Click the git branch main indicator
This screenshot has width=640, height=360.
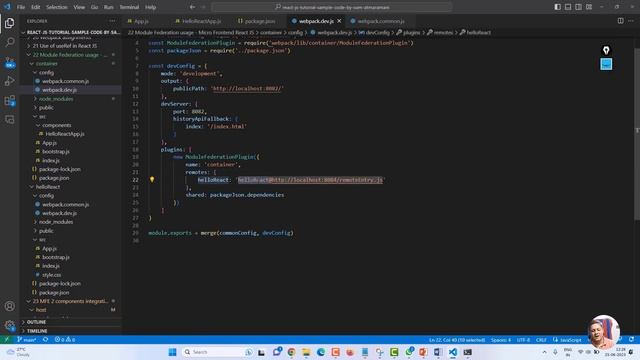[x=27, y=340]
